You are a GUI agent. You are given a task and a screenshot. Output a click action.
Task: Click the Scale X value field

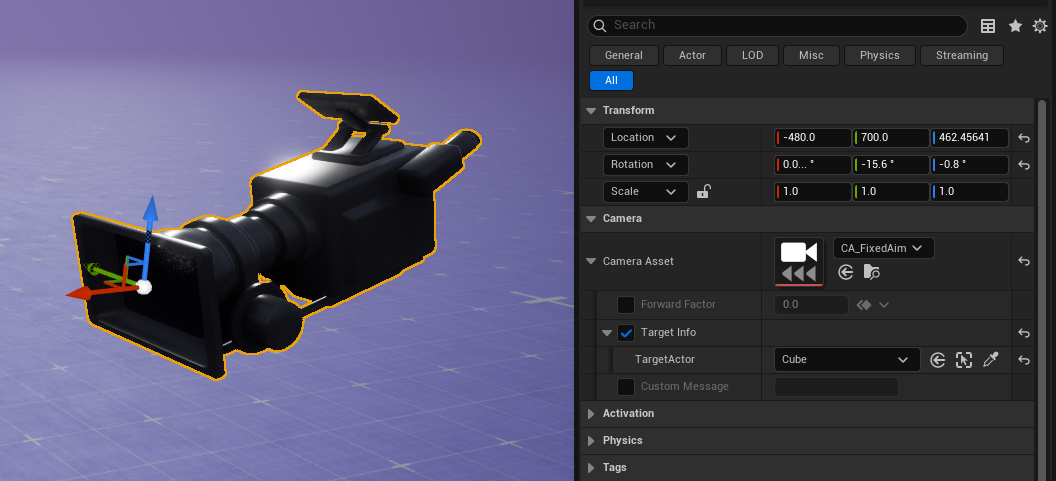[x=813, y=192]
